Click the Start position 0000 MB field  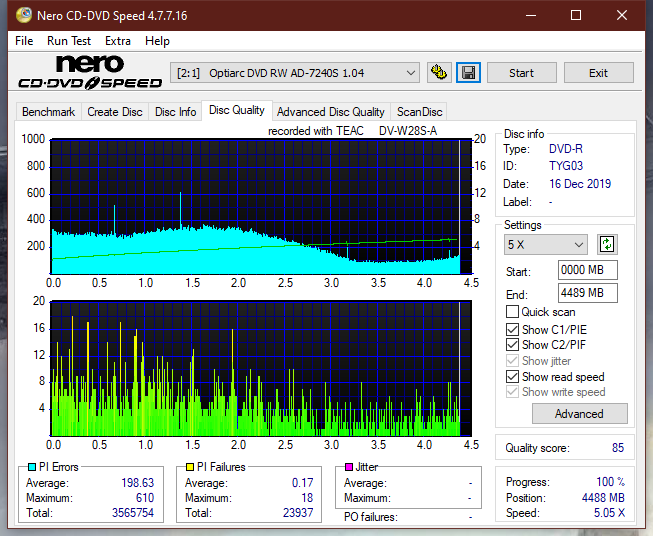click(587, 270)
